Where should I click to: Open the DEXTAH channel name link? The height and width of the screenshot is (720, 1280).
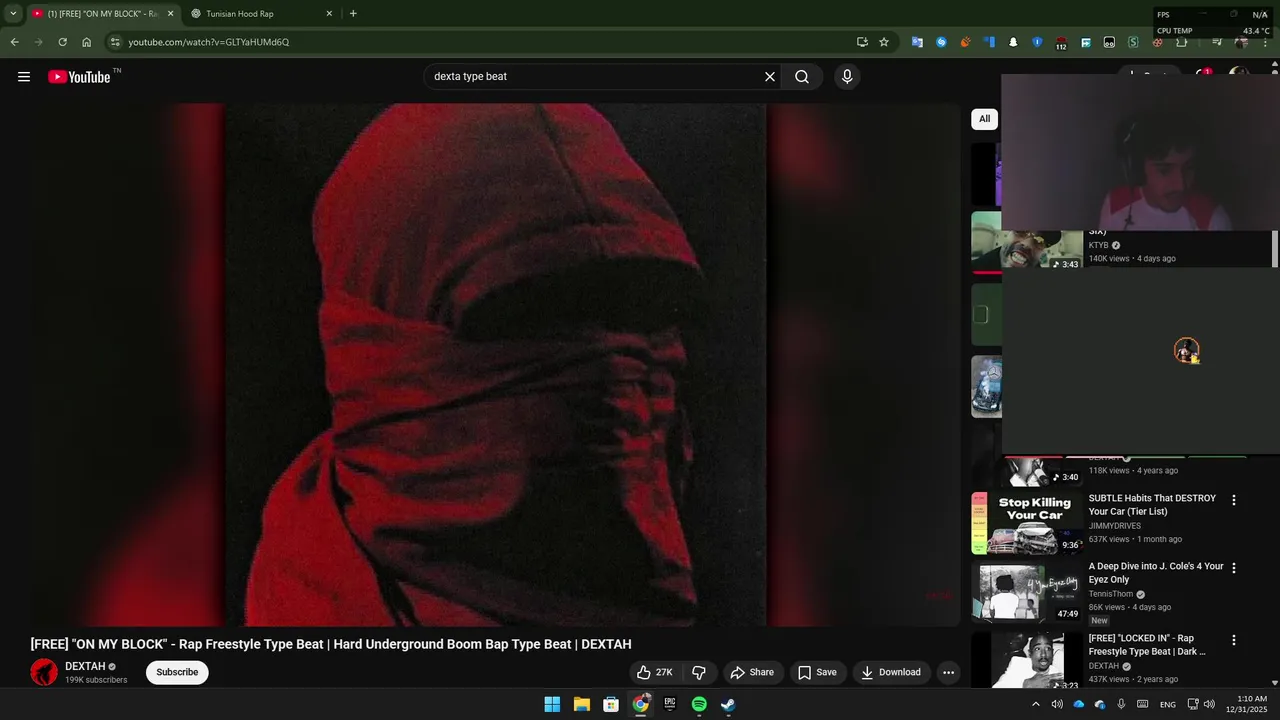point(85,666)
